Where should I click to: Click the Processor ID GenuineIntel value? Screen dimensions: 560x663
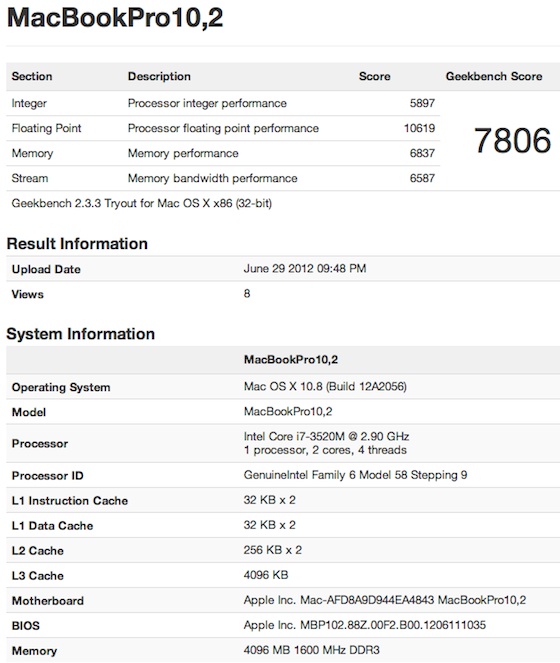pos(355,475)
